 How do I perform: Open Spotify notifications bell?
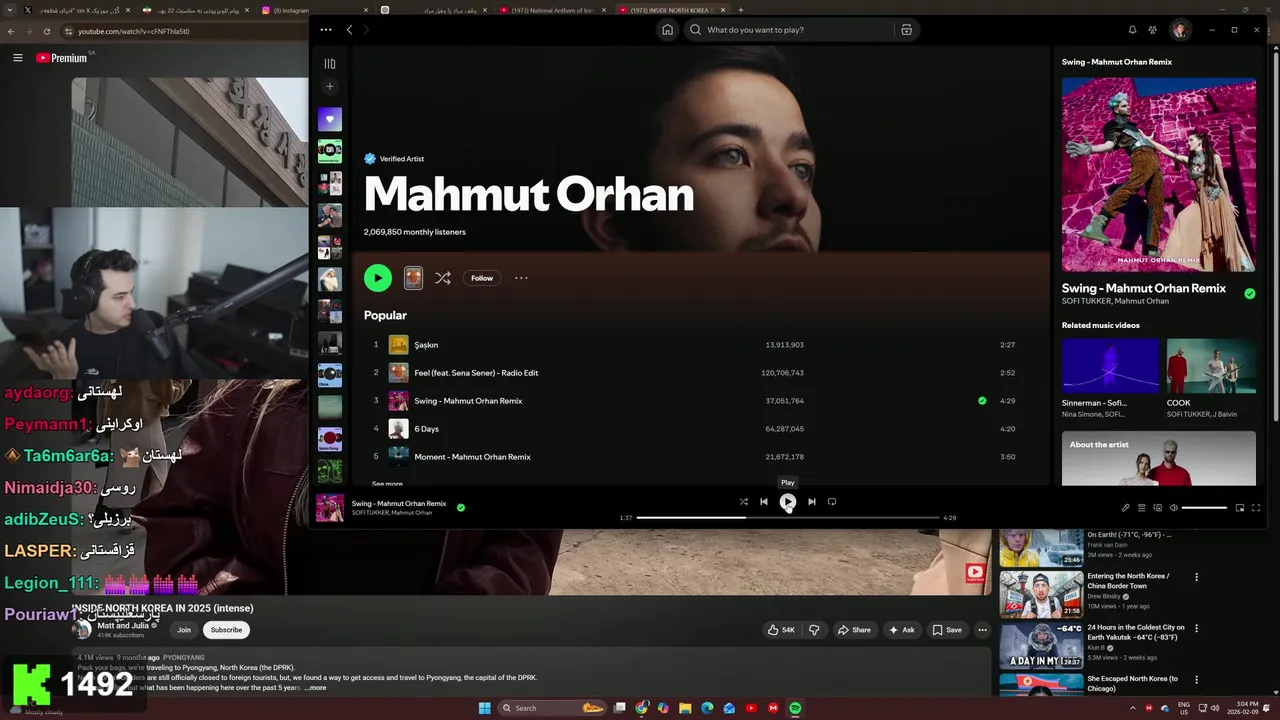pyautogui.click(x=1132, y=30)
